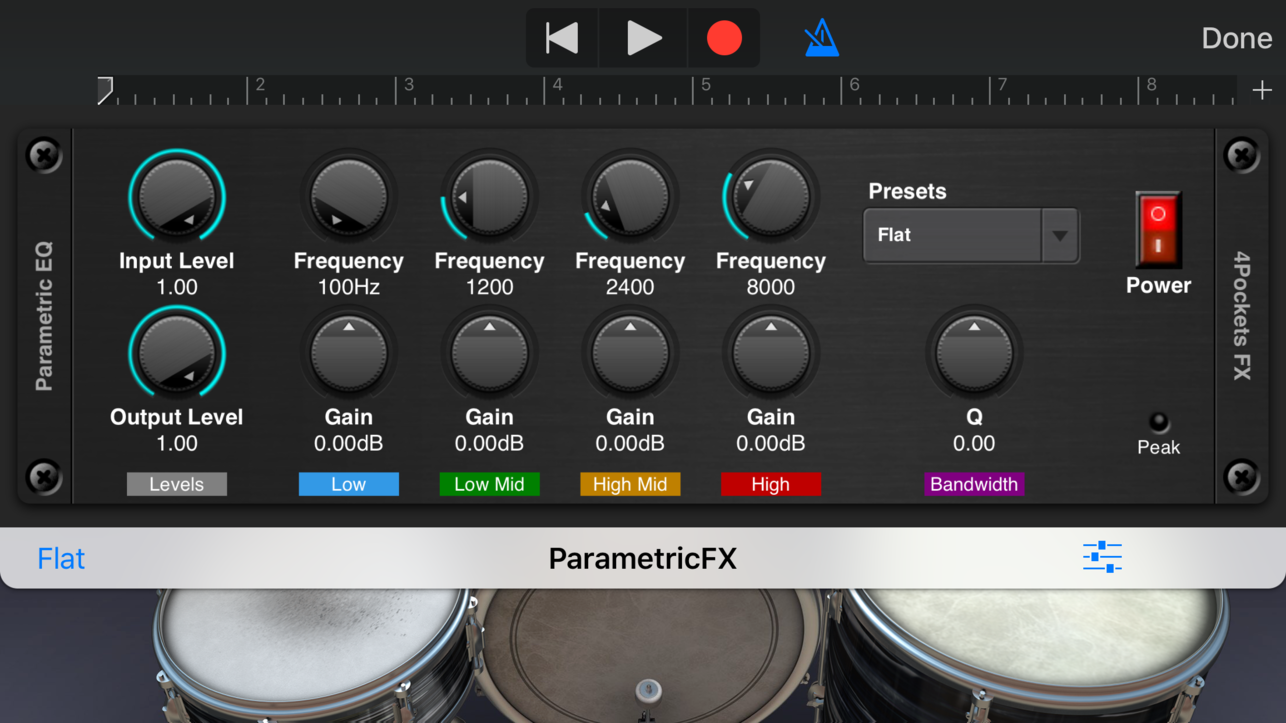Expand the Presets dropdown arrow

[x=1060, y=235]
